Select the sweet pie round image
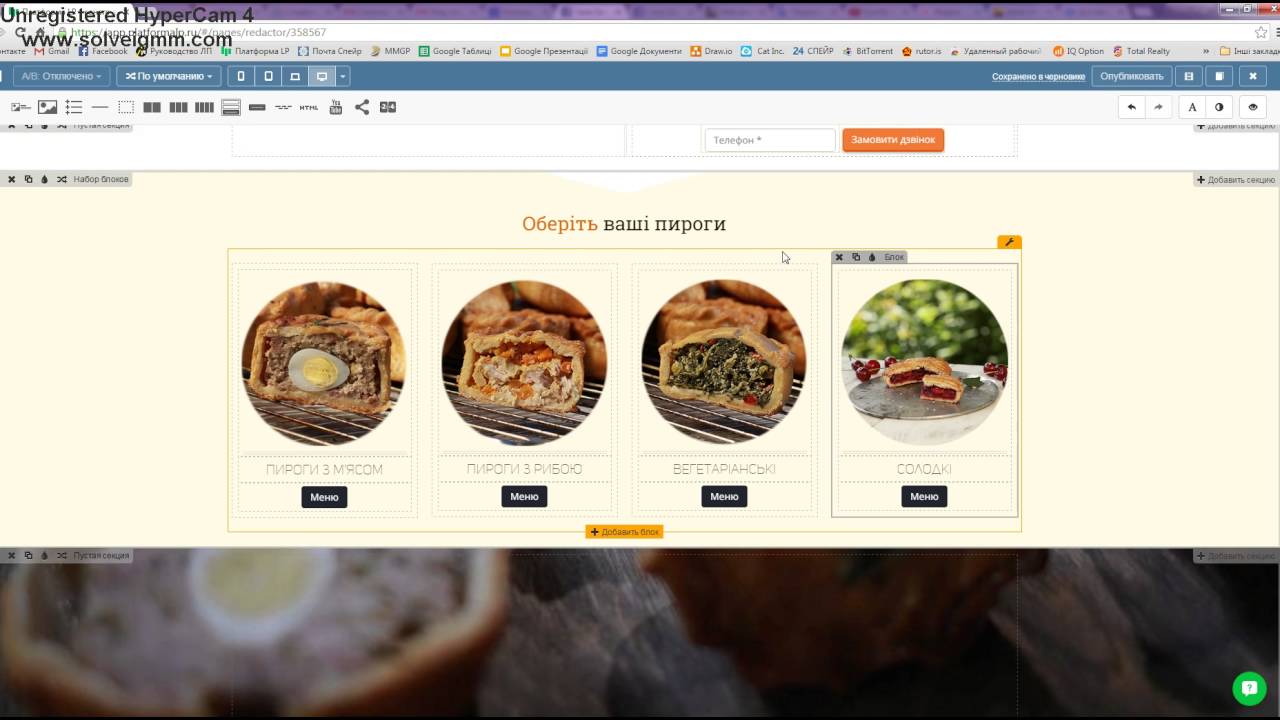The image size is (1280, 720). (925, 362)
